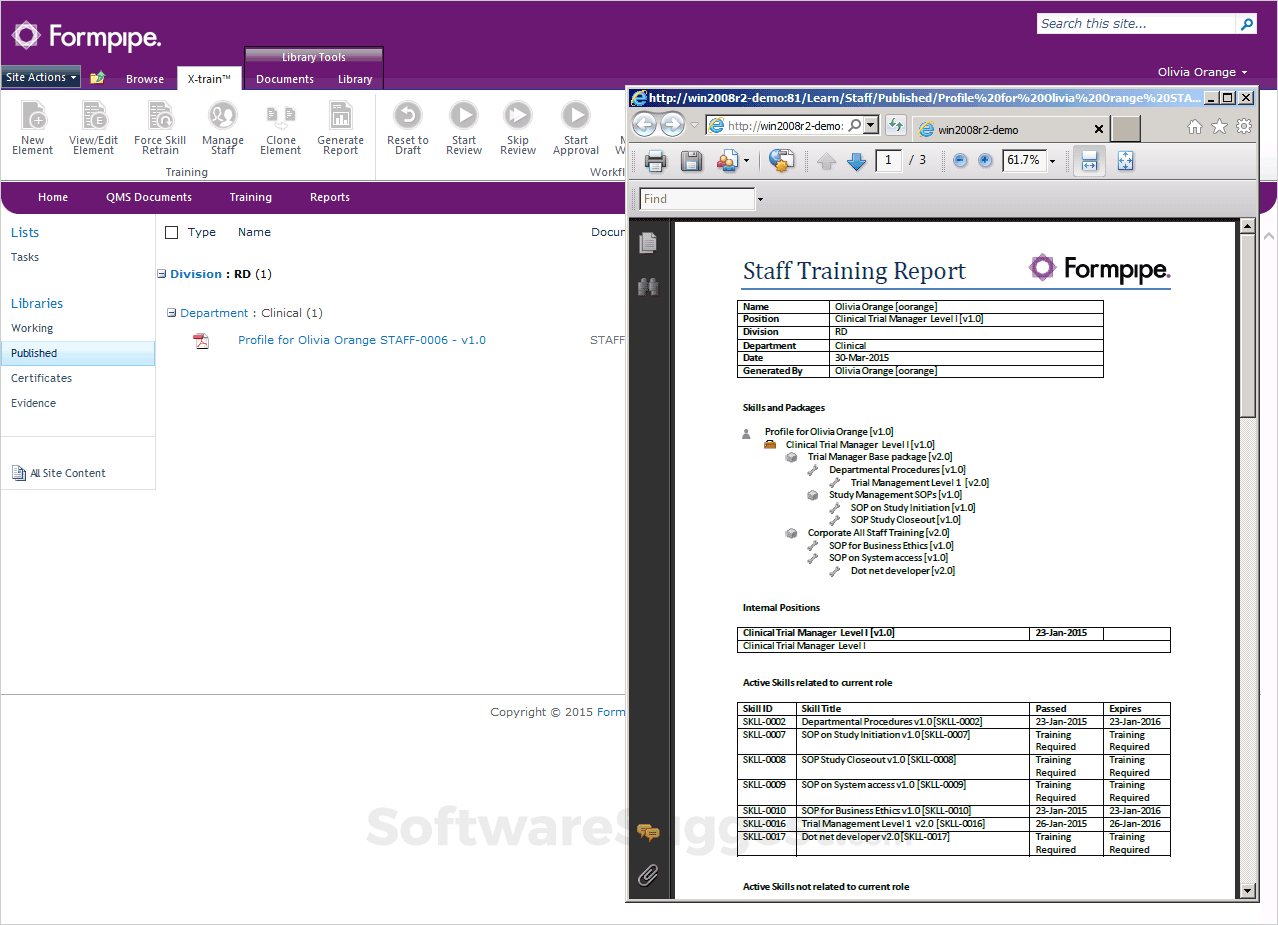Expand the Site Actions menu
1278x925 pixels.
click(41, 77)
